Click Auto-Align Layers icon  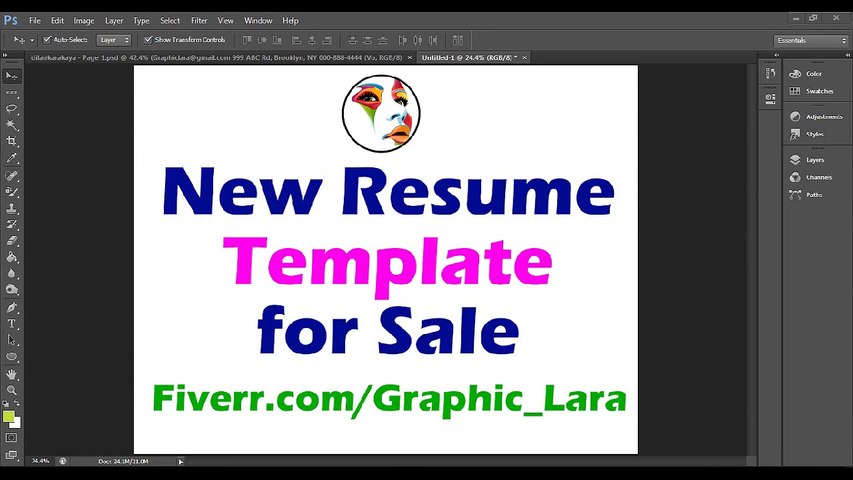pos(458,40)
